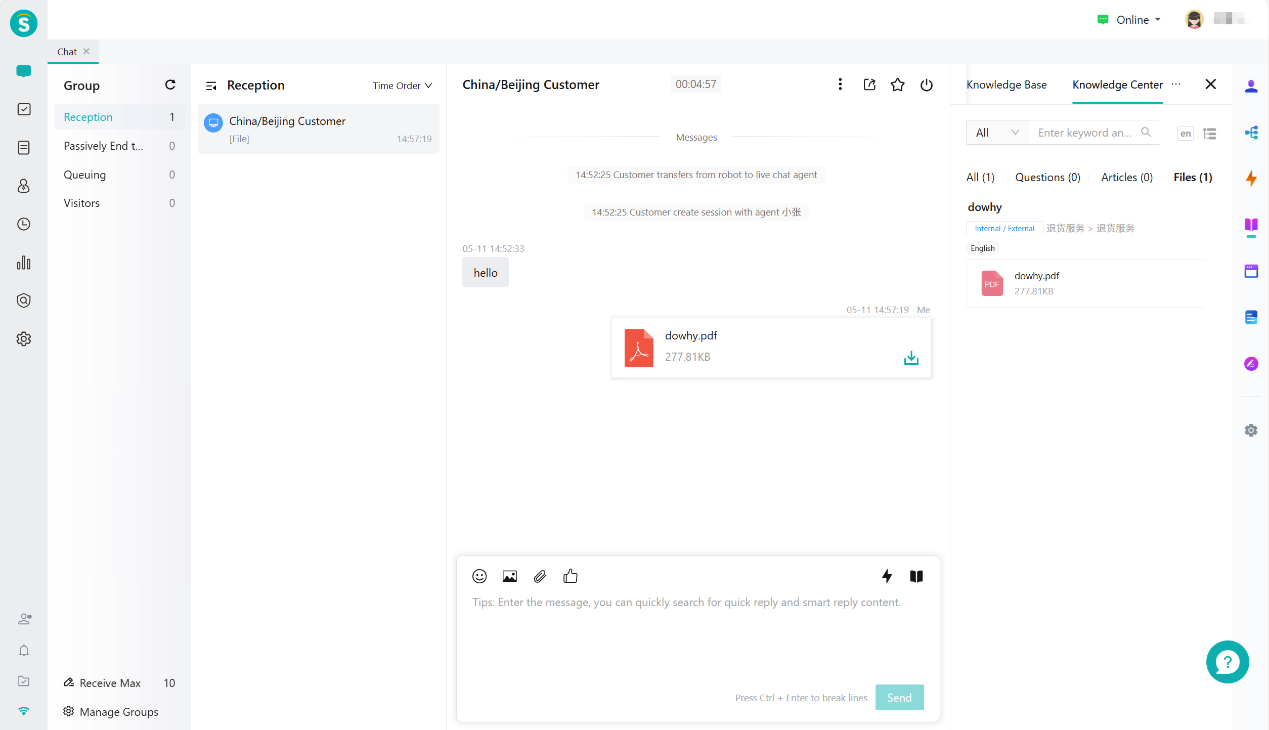Toggle the en language filter

1185,133
